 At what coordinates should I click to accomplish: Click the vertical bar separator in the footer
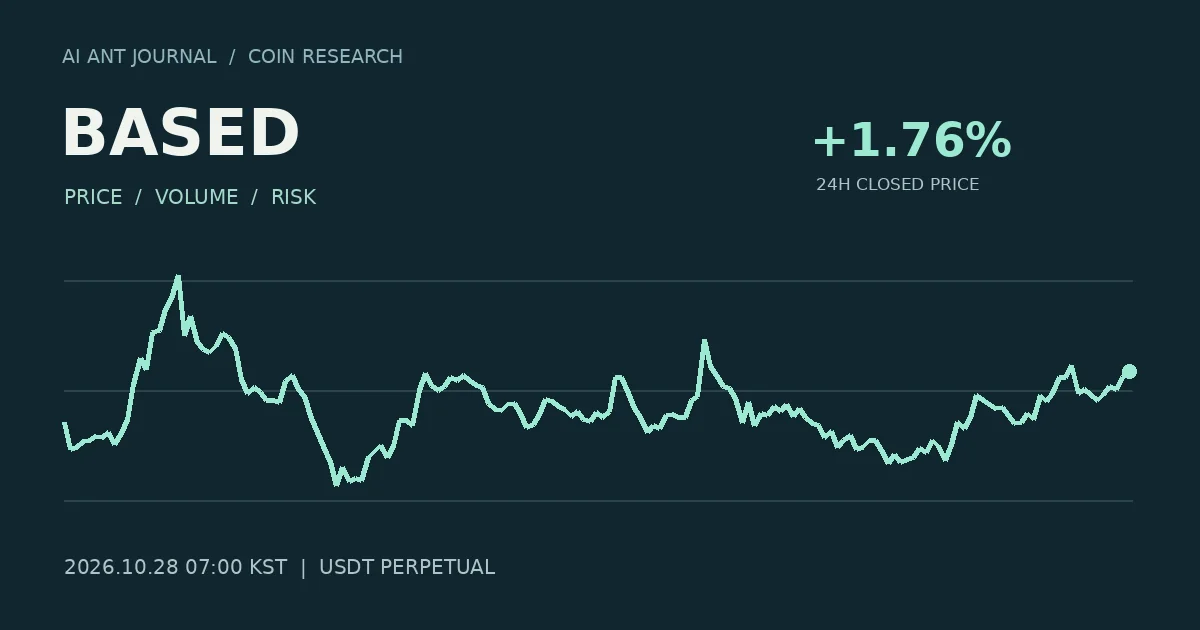click(303, 567)
